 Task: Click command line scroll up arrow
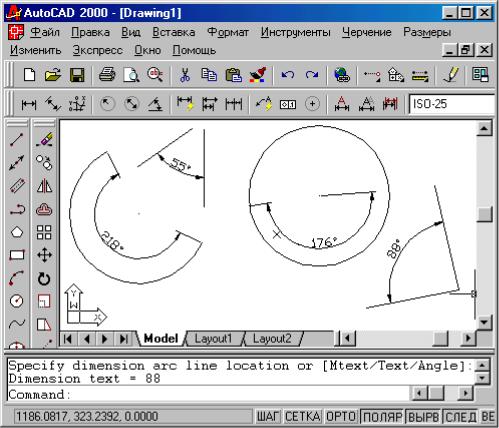coord(482,366)
